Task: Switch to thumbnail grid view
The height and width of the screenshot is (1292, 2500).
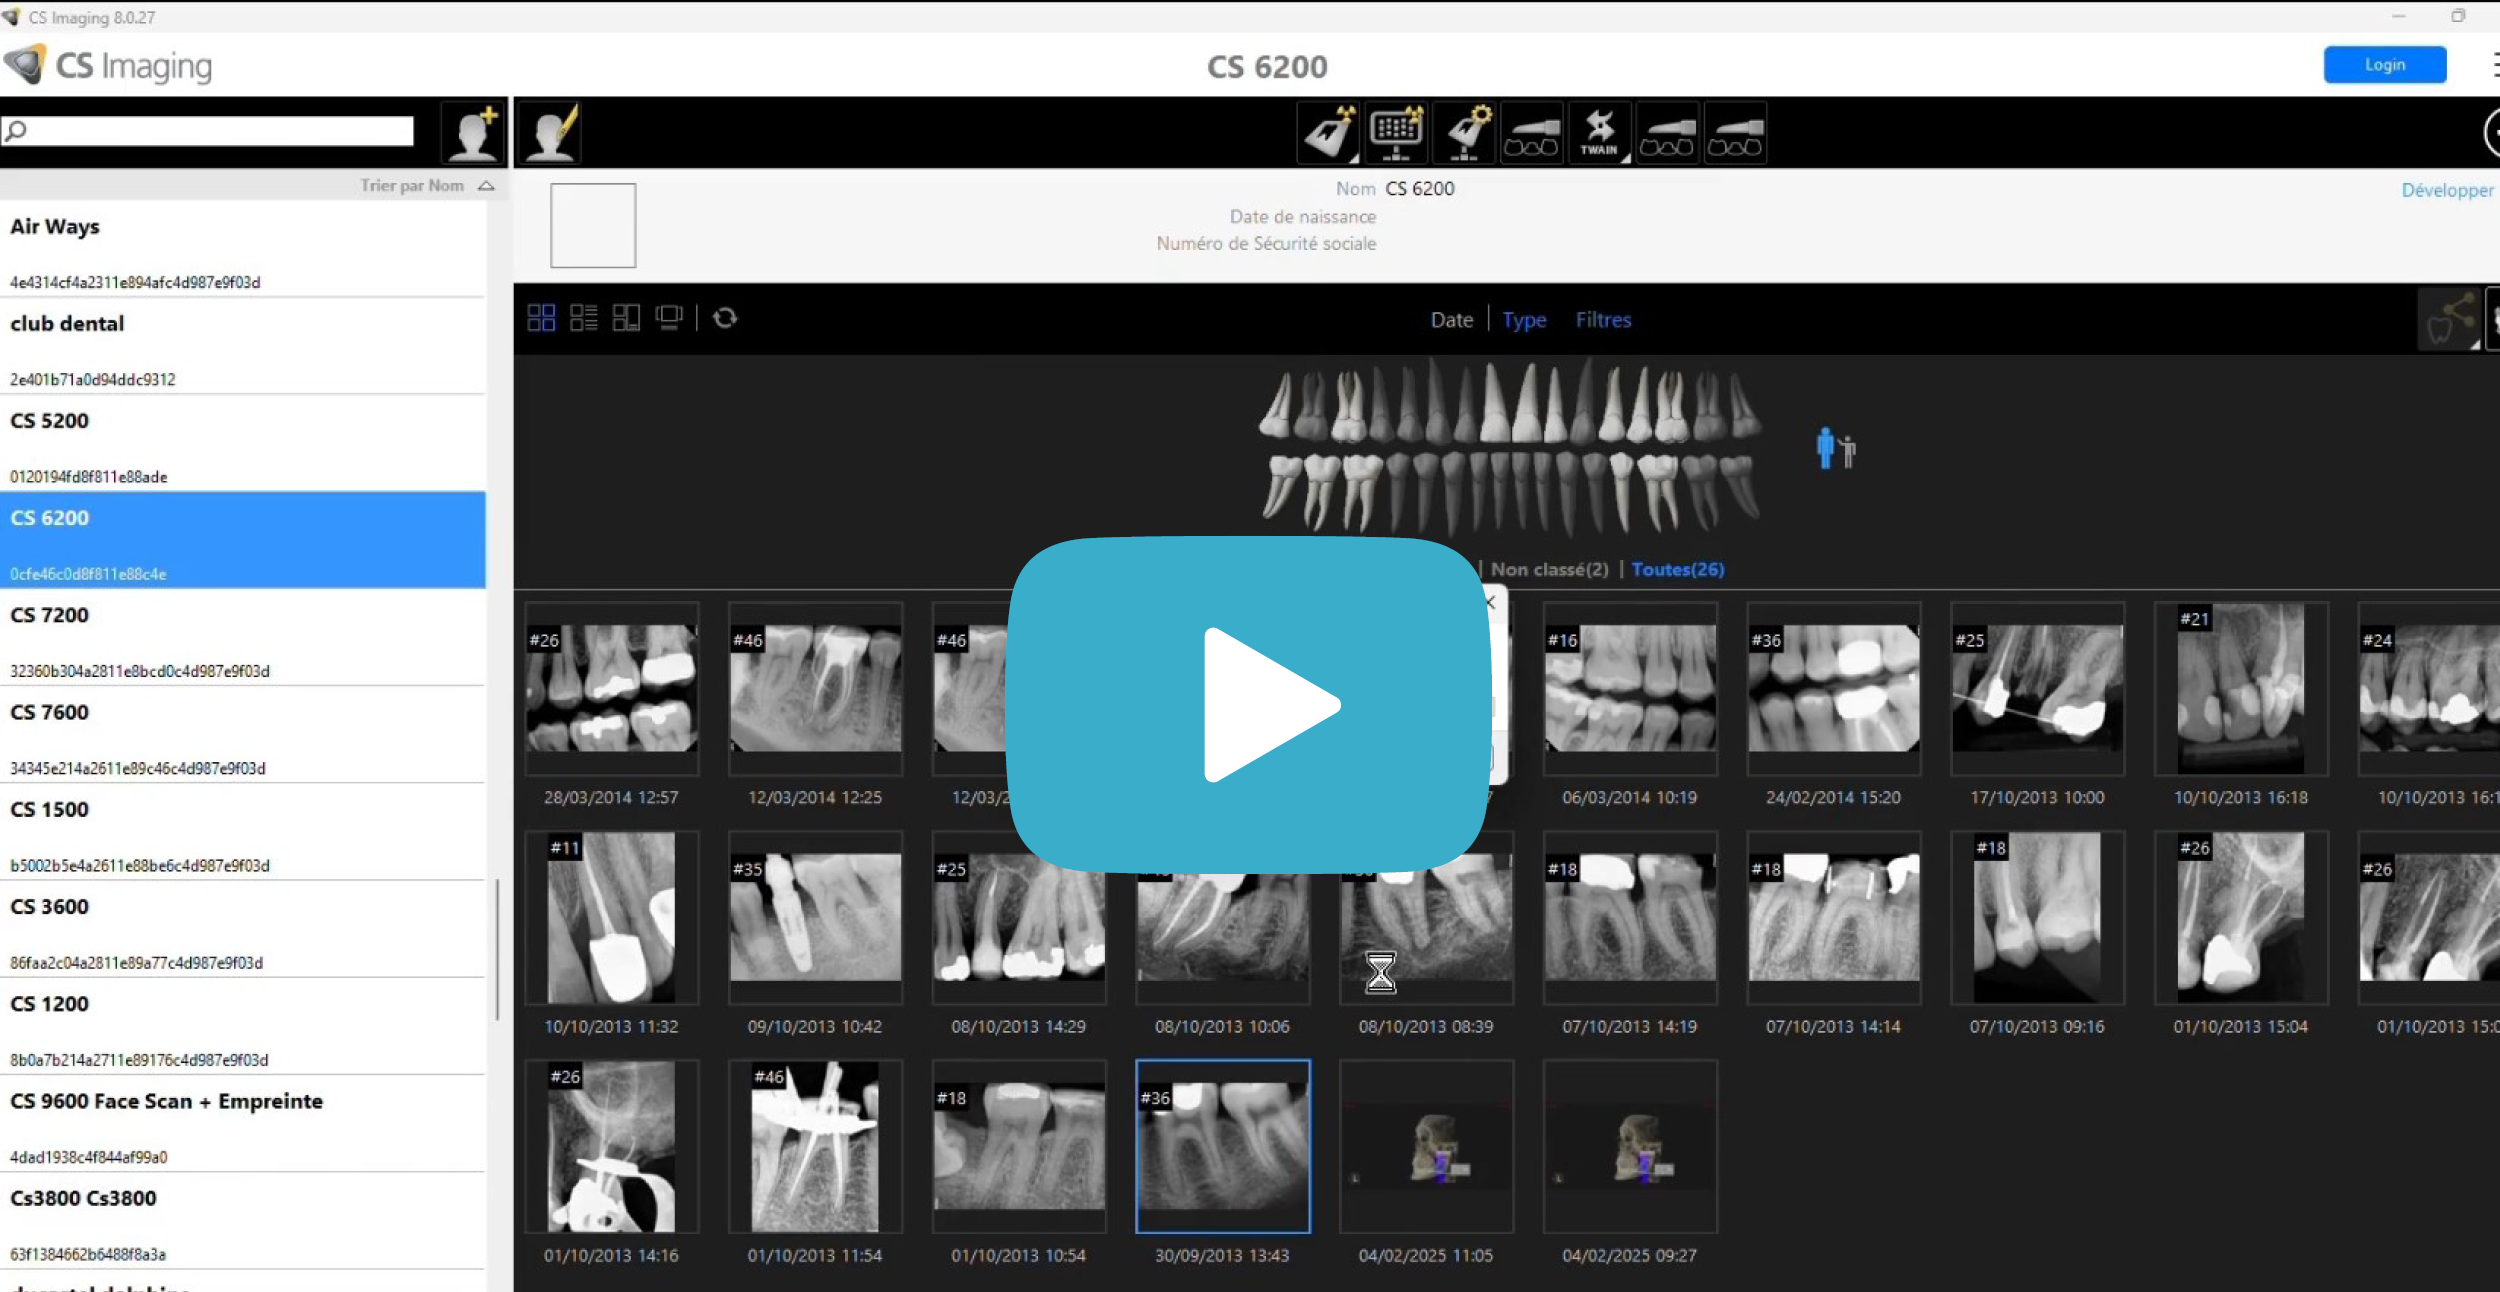Action: click(541, 318)
